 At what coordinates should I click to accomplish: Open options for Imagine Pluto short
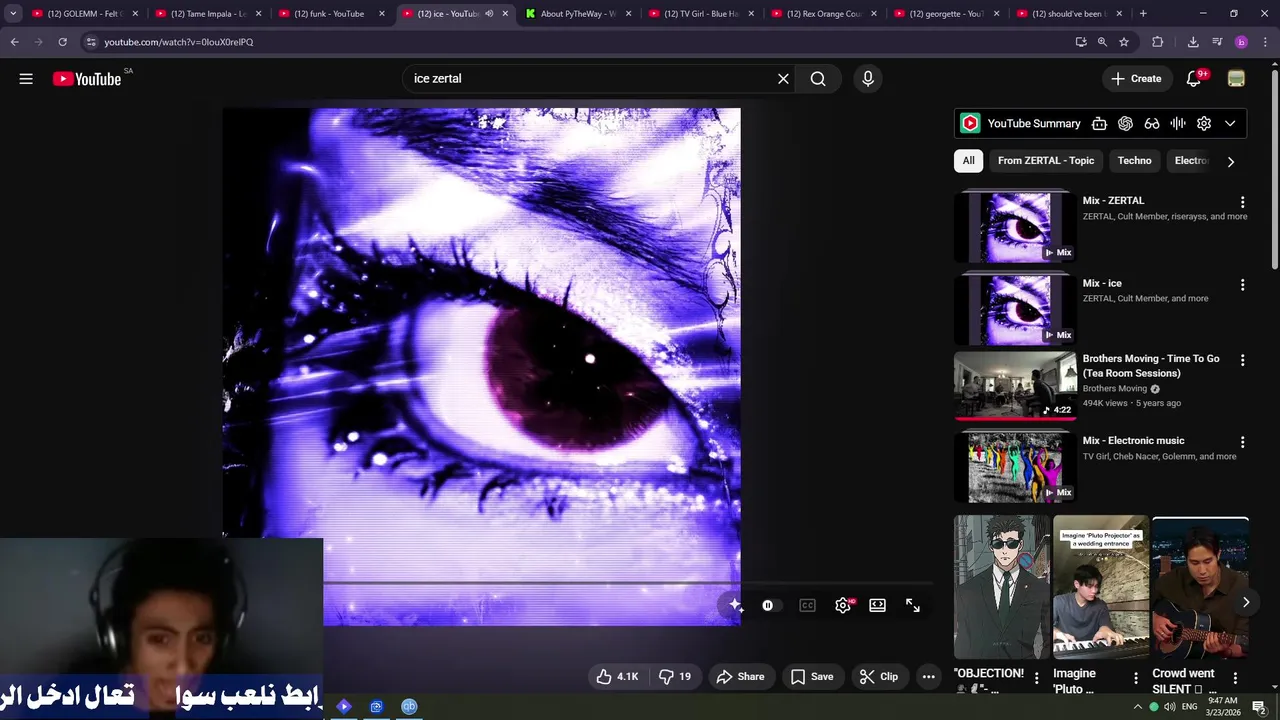click(x=1135, y=678)
